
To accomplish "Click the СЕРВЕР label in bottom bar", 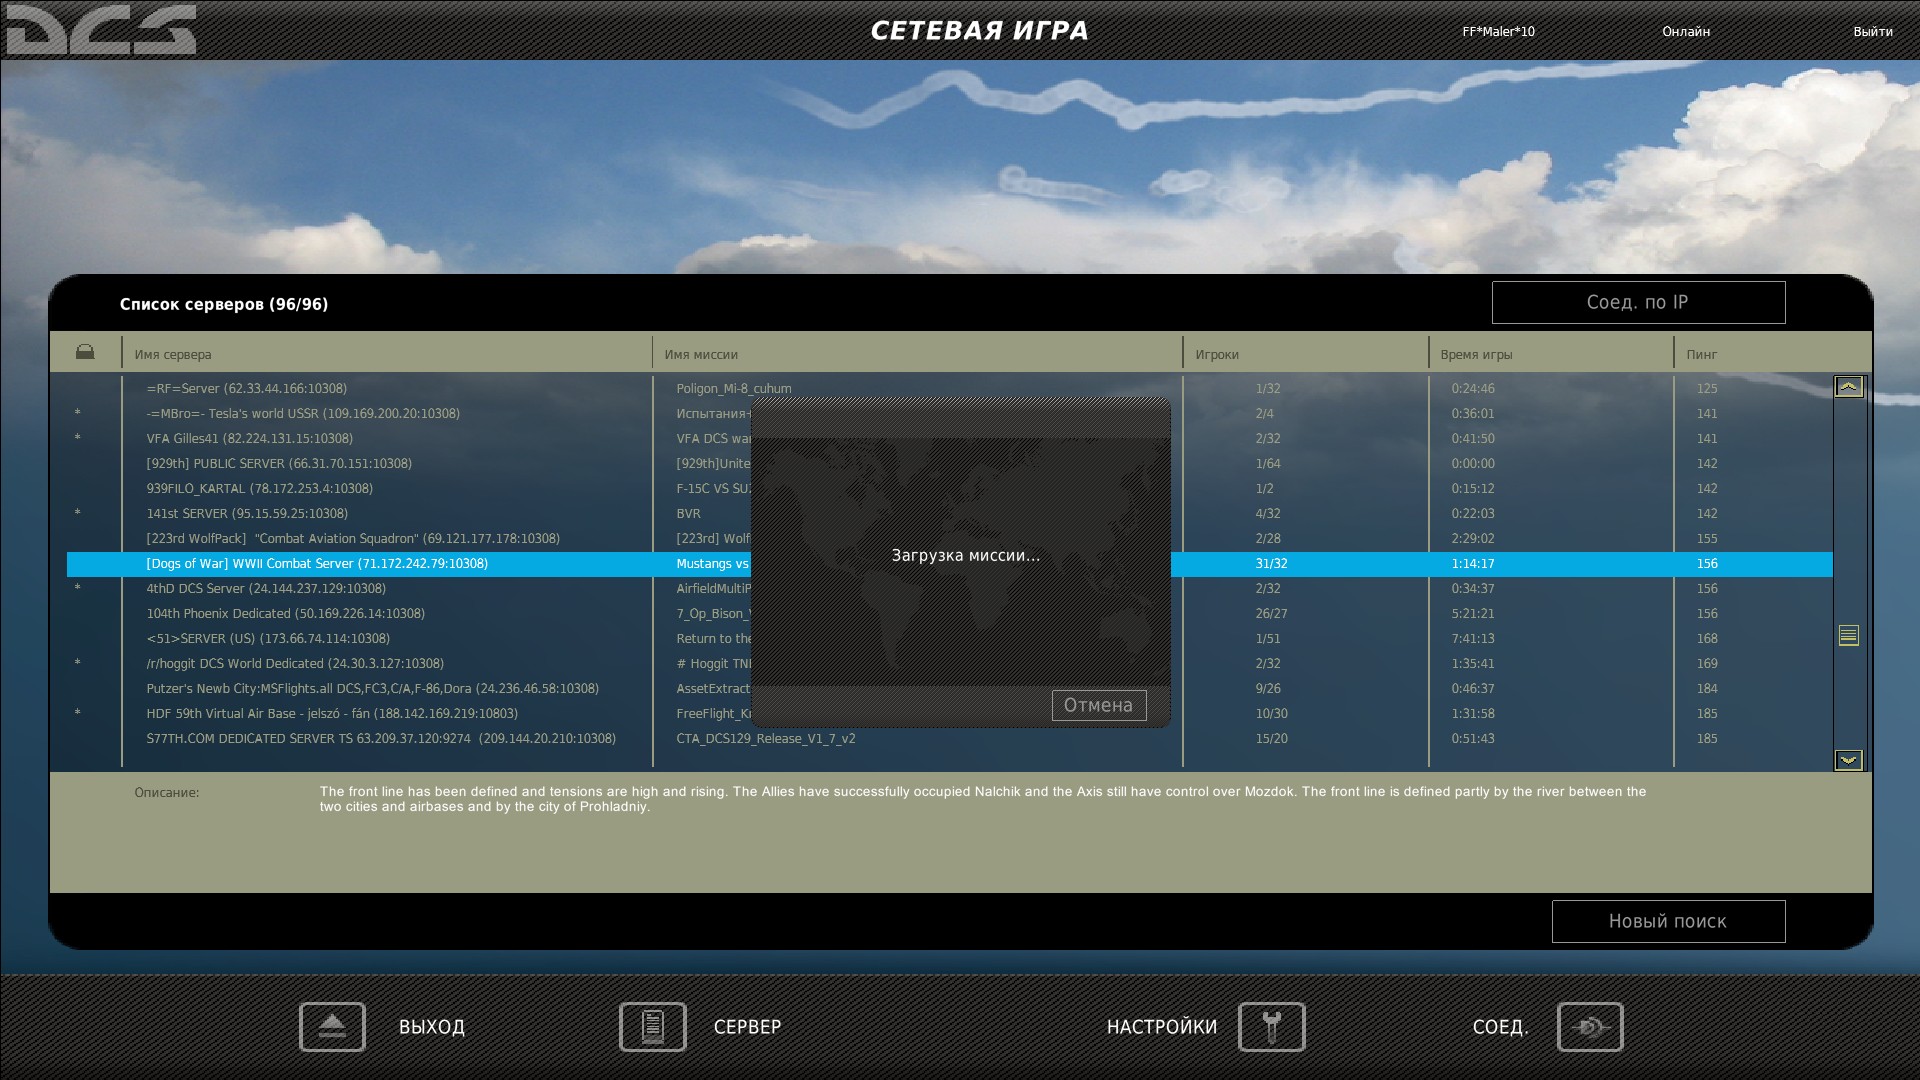I will [748, 1027].
